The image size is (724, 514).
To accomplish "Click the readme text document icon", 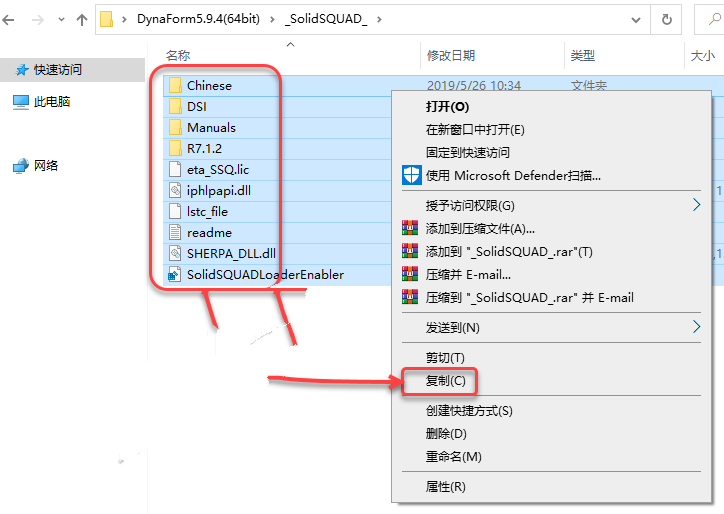I will click(x=175, y=232).
